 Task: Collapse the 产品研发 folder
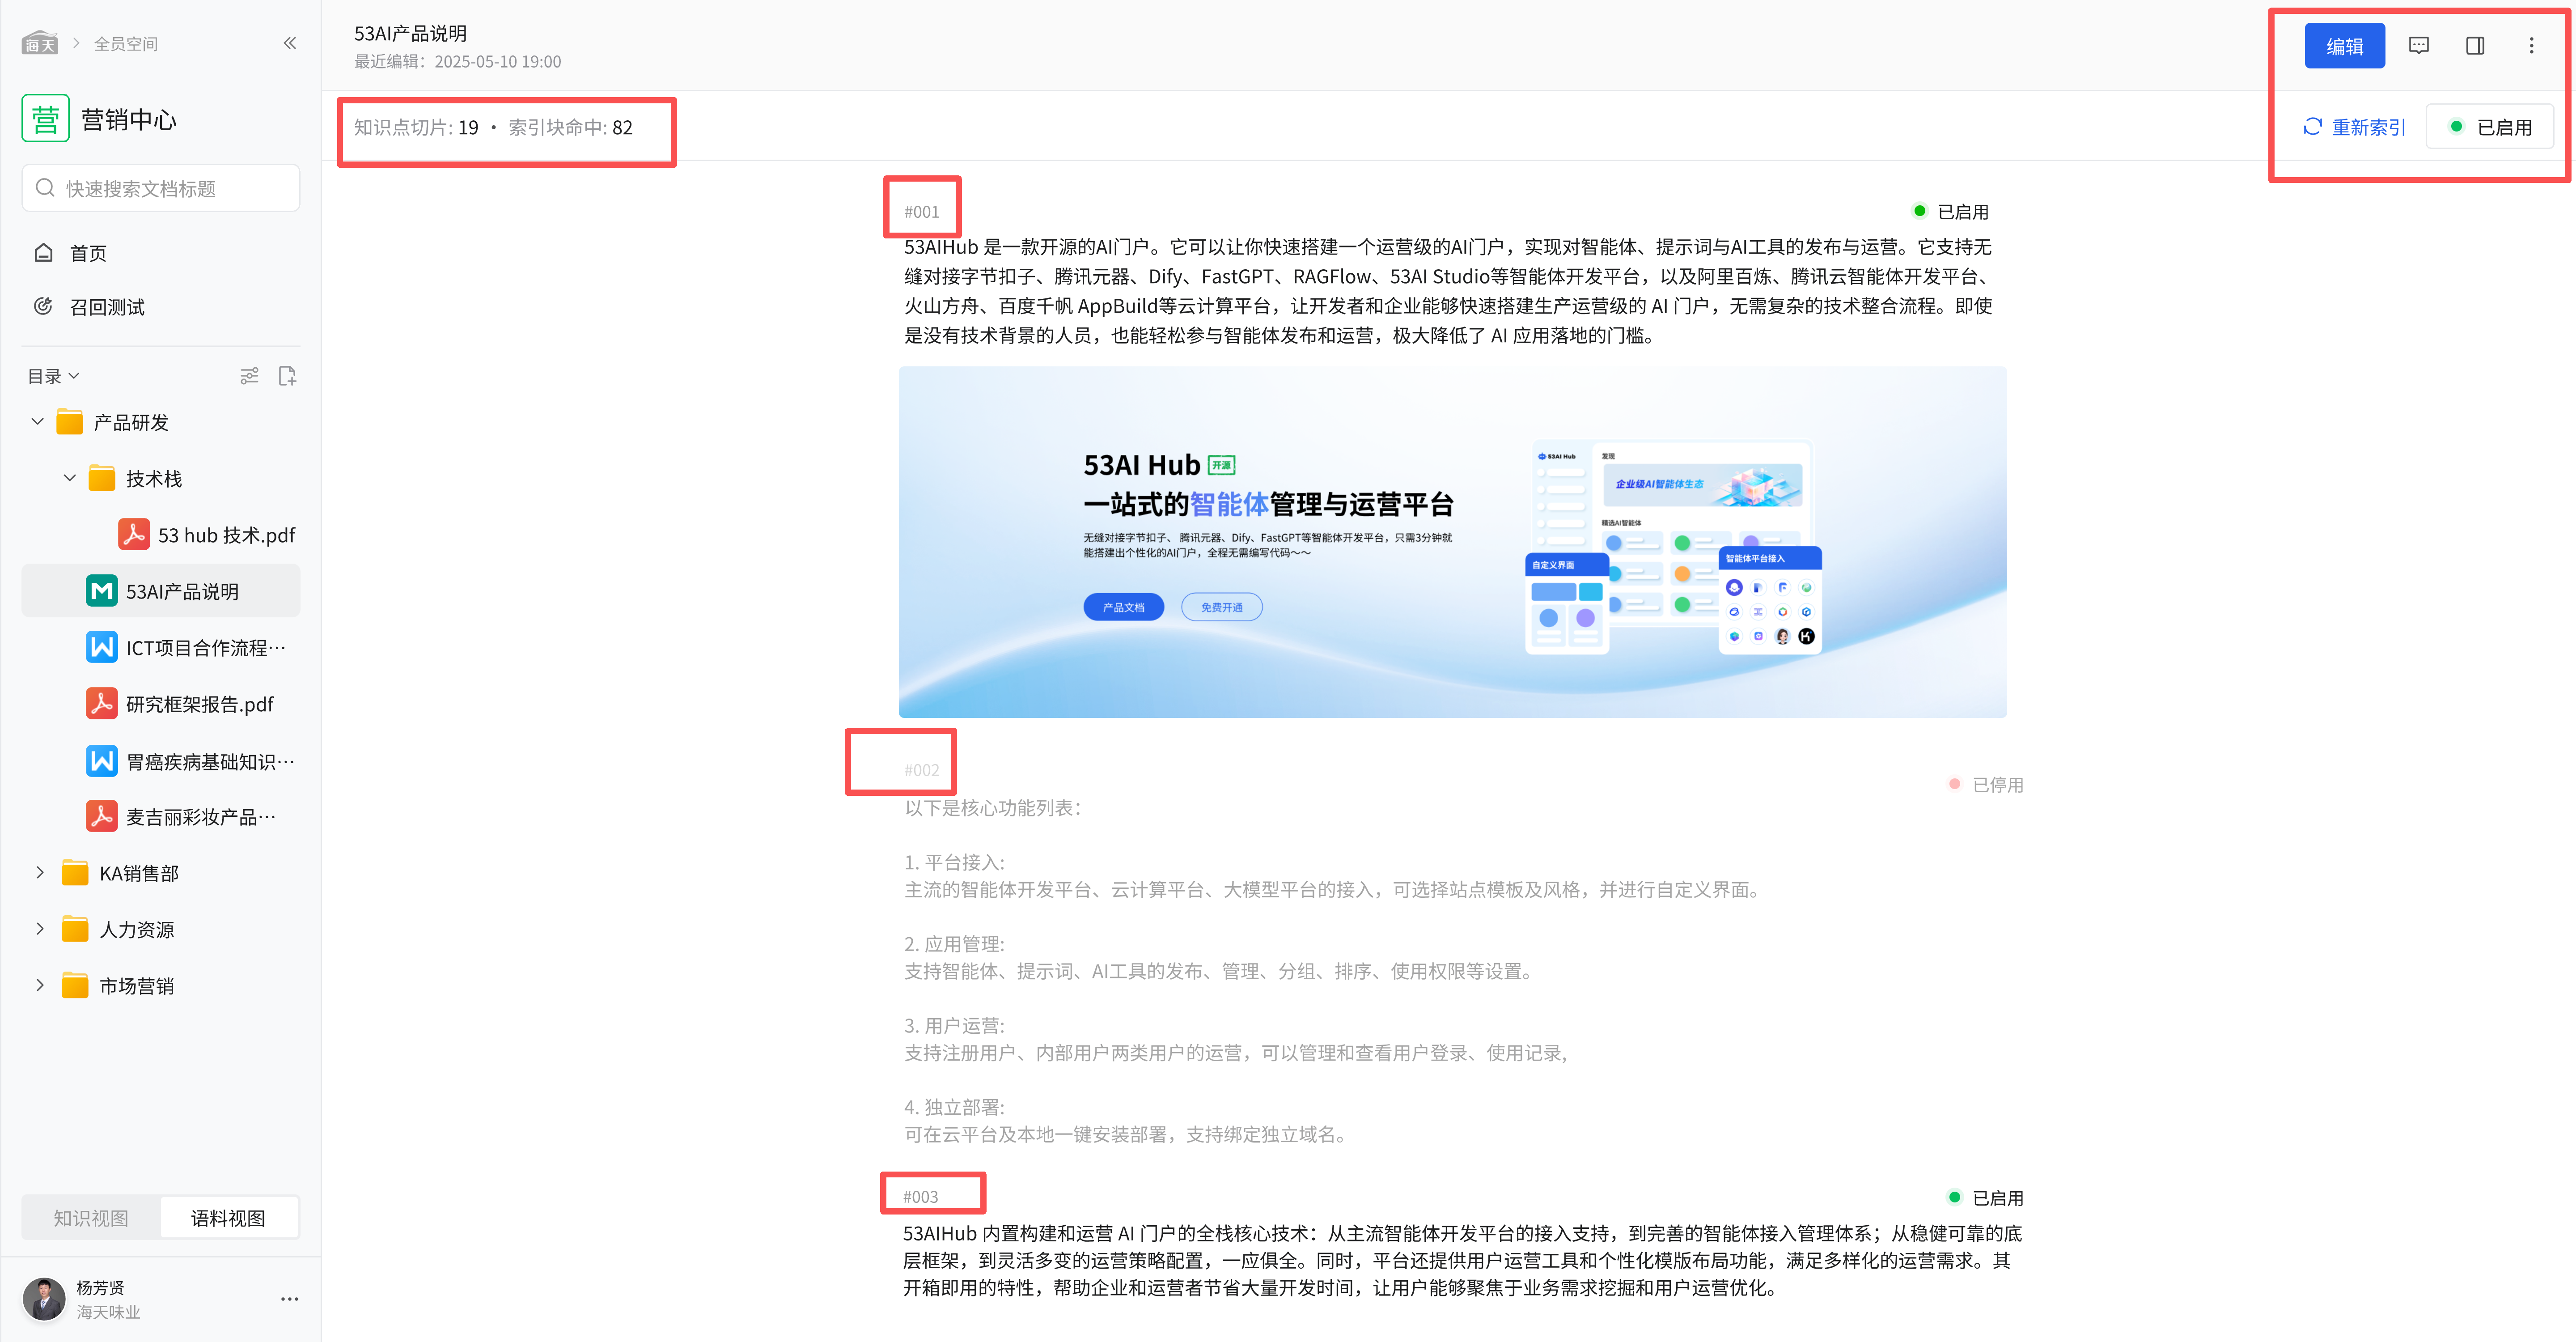click(38, 422)
